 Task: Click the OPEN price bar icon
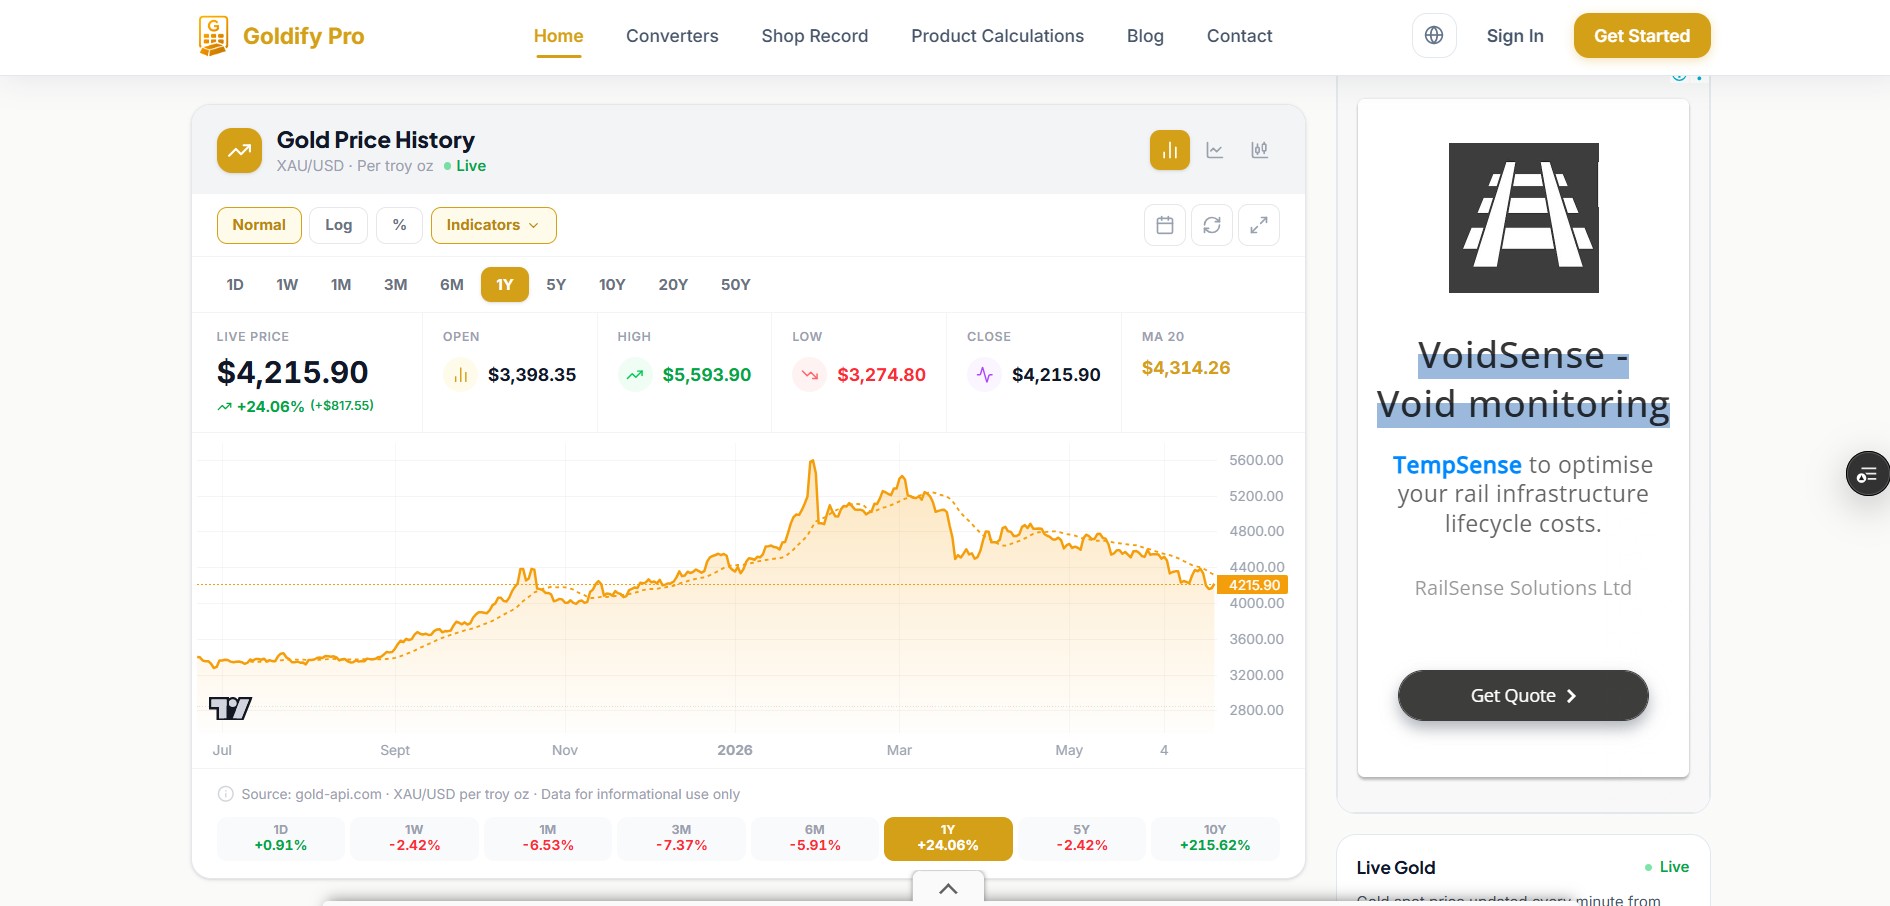click(x=461, y=375)
